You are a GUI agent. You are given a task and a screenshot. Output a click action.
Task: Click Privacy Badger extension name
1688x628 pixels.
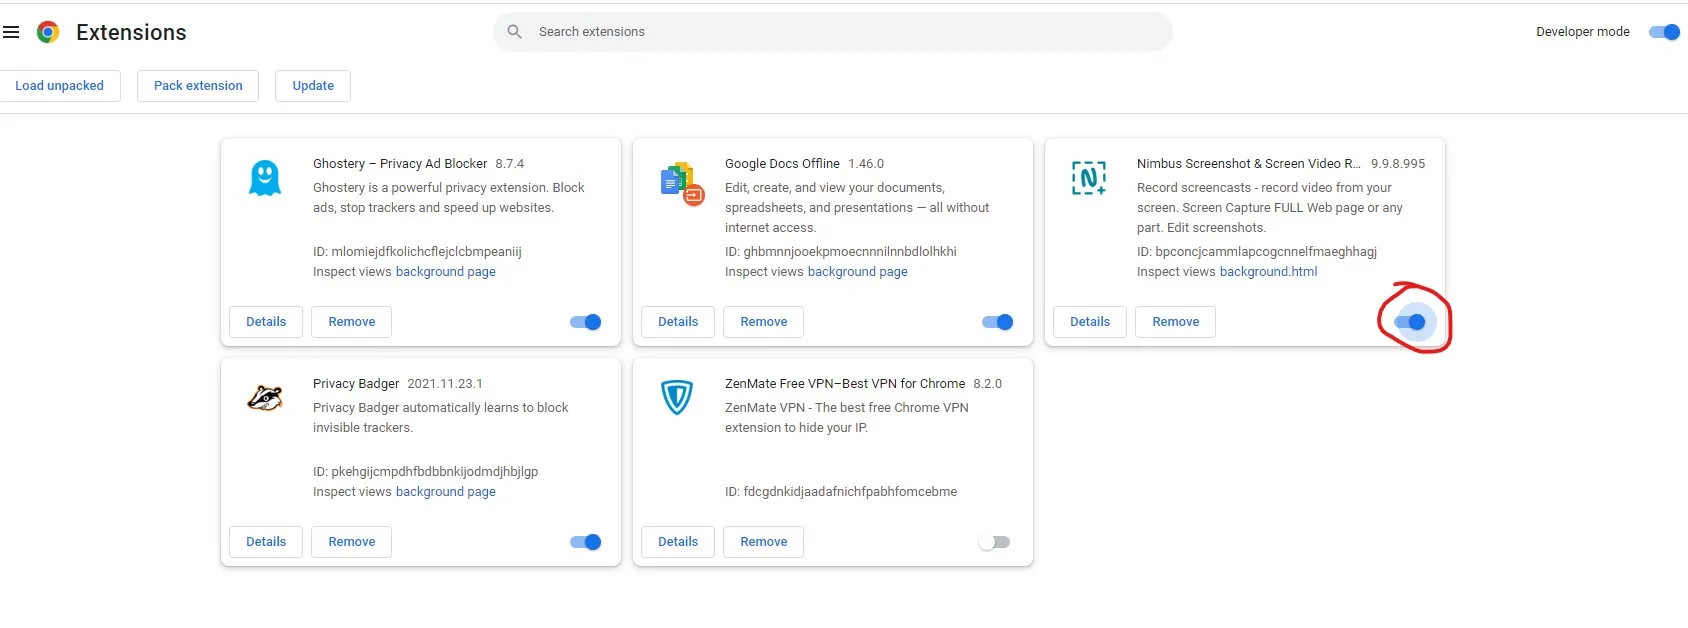coord(356,384)
